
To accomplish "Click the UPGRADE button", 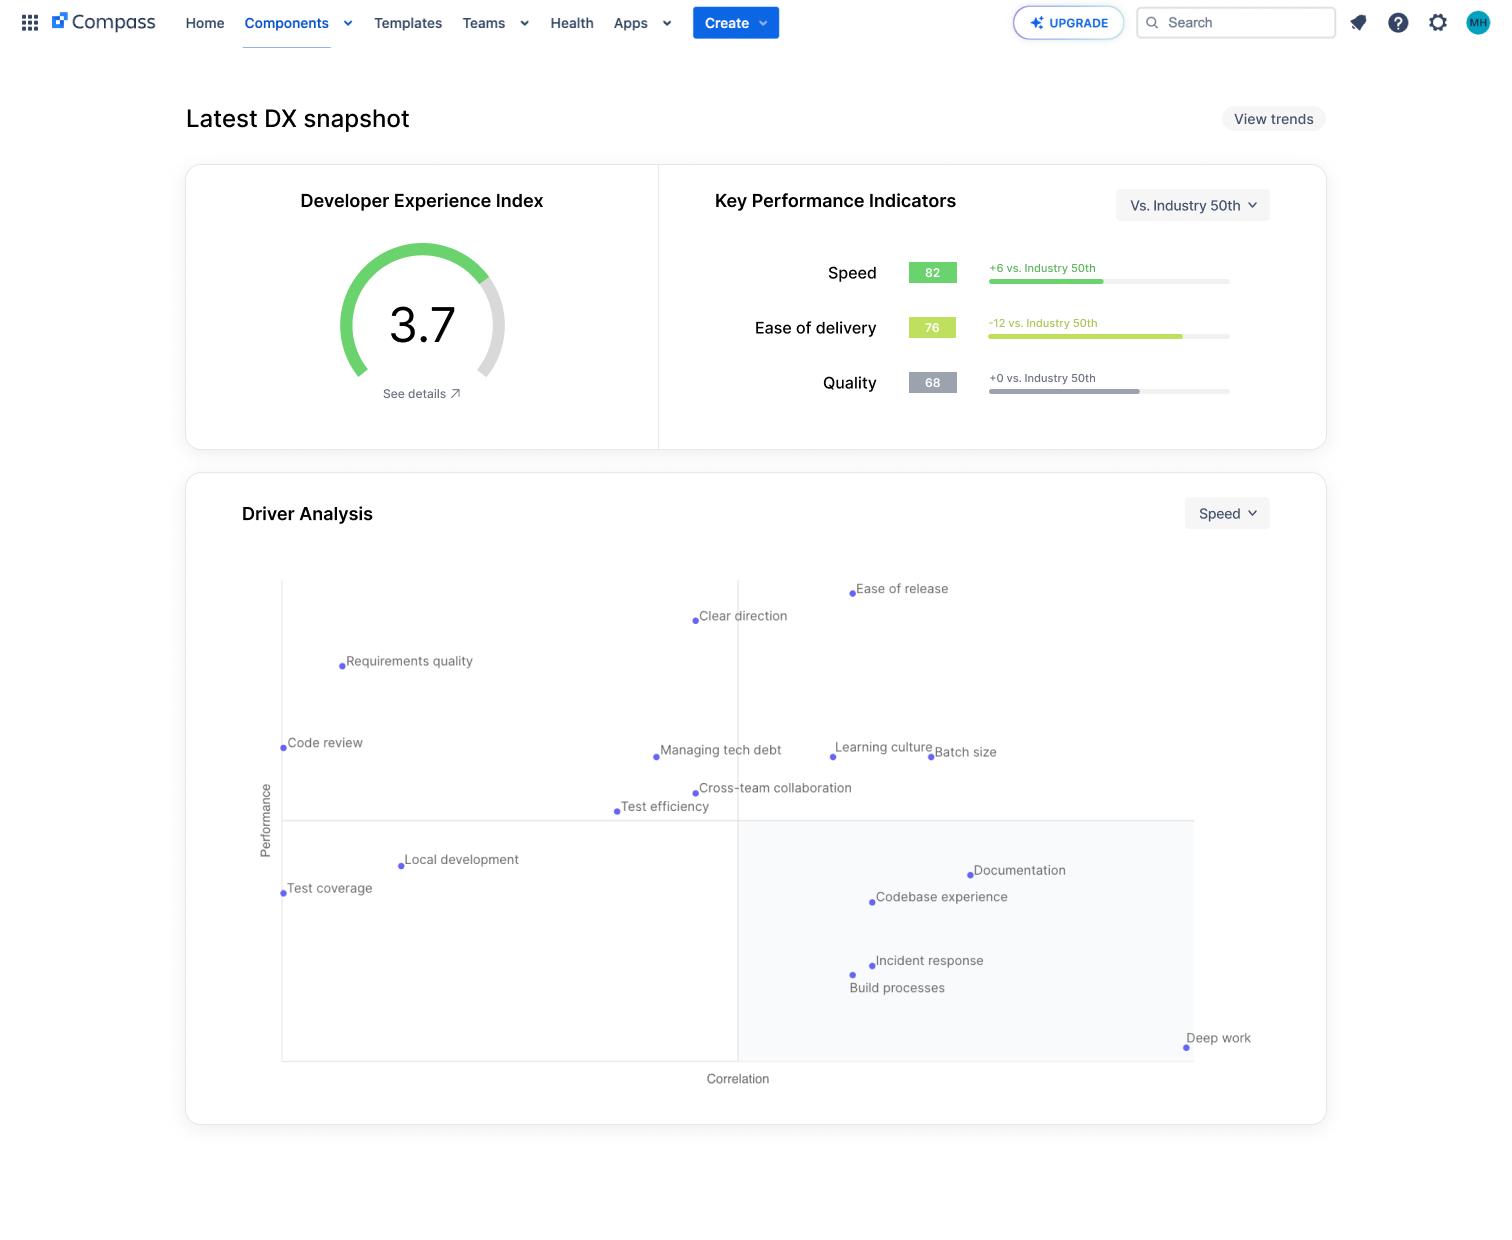I will click(x=1068, y=22).
